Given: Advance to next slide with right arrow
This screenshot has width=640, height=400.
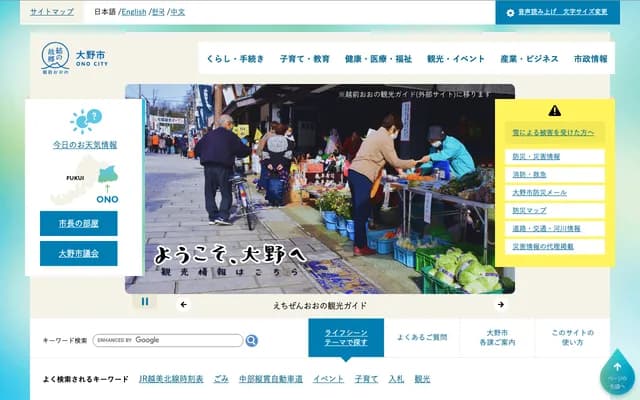Looking at the screenshot, I should [x=500, y=304].
